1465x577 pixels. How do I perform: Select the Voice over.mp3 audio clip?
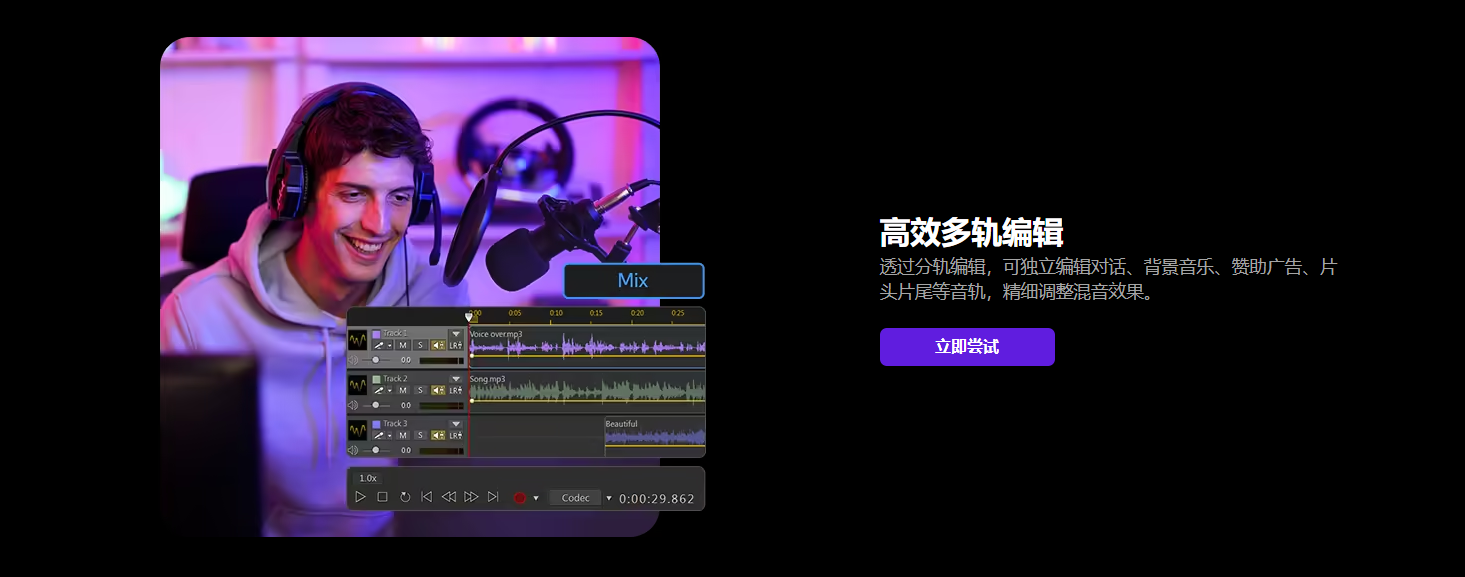(587, 346)
